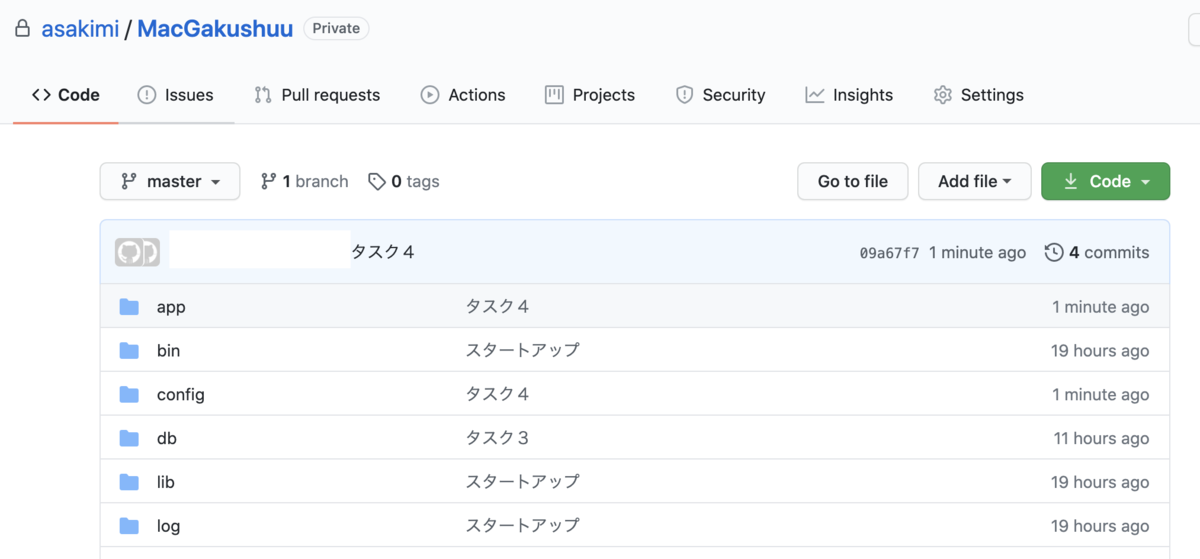This screenshot has height=559, width=1200.
Task: Open the app folder
Action: coord(171,307)
